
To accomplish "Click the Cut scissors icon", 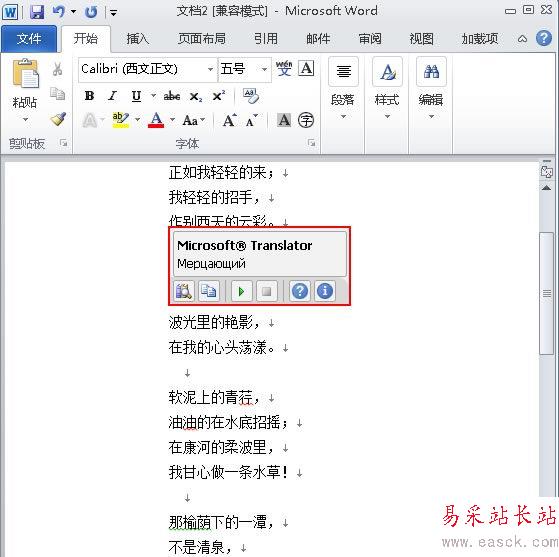I will tap(57, 69).
